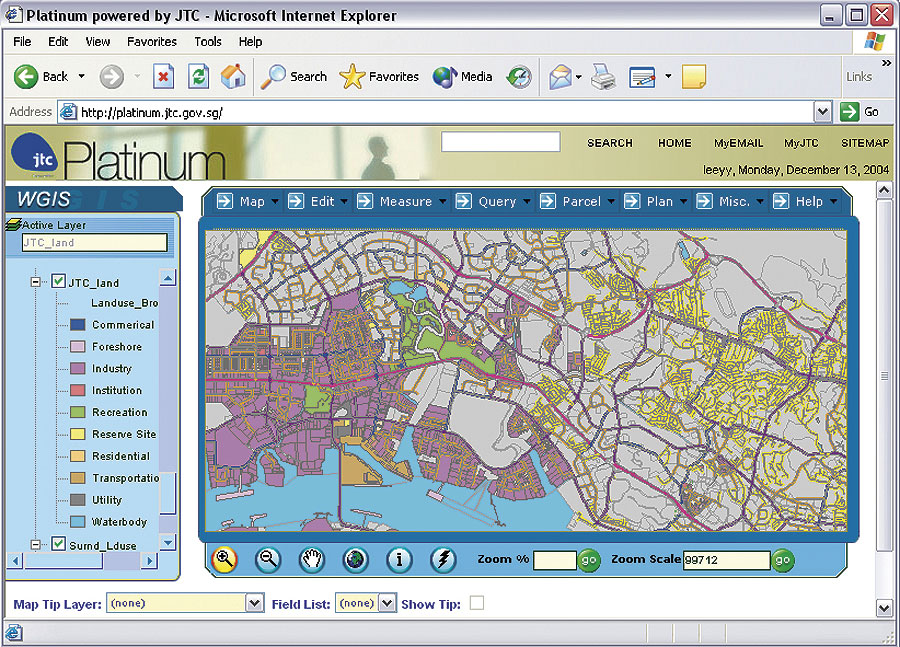Select the Zoom Out map tool
The image size is (900, 647).
tap(268, 559)
